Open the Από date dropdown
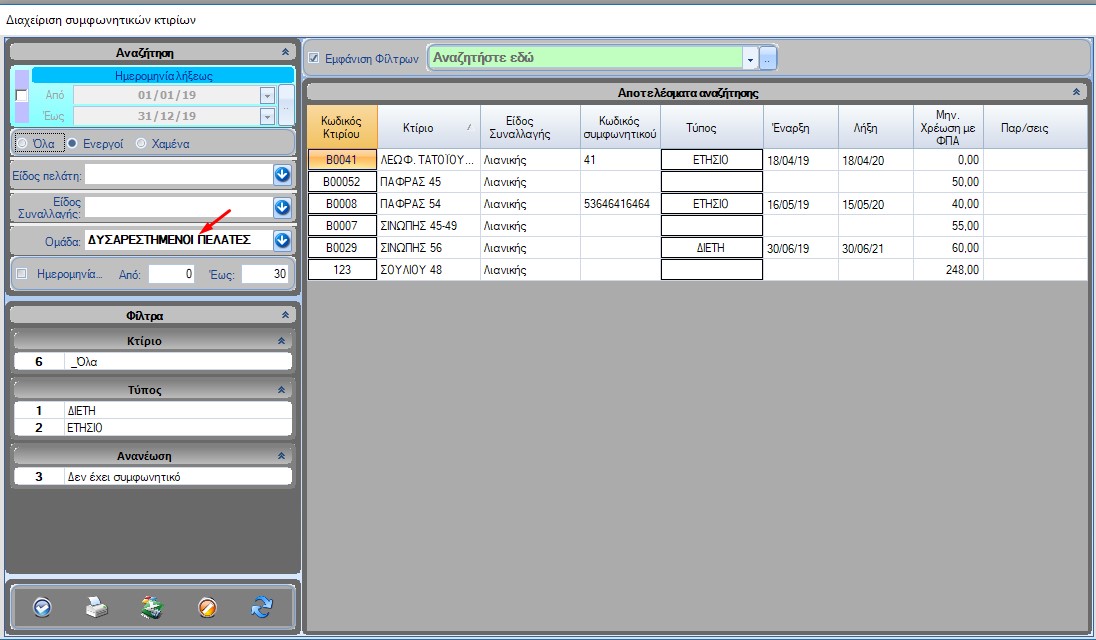 [267, 95]
